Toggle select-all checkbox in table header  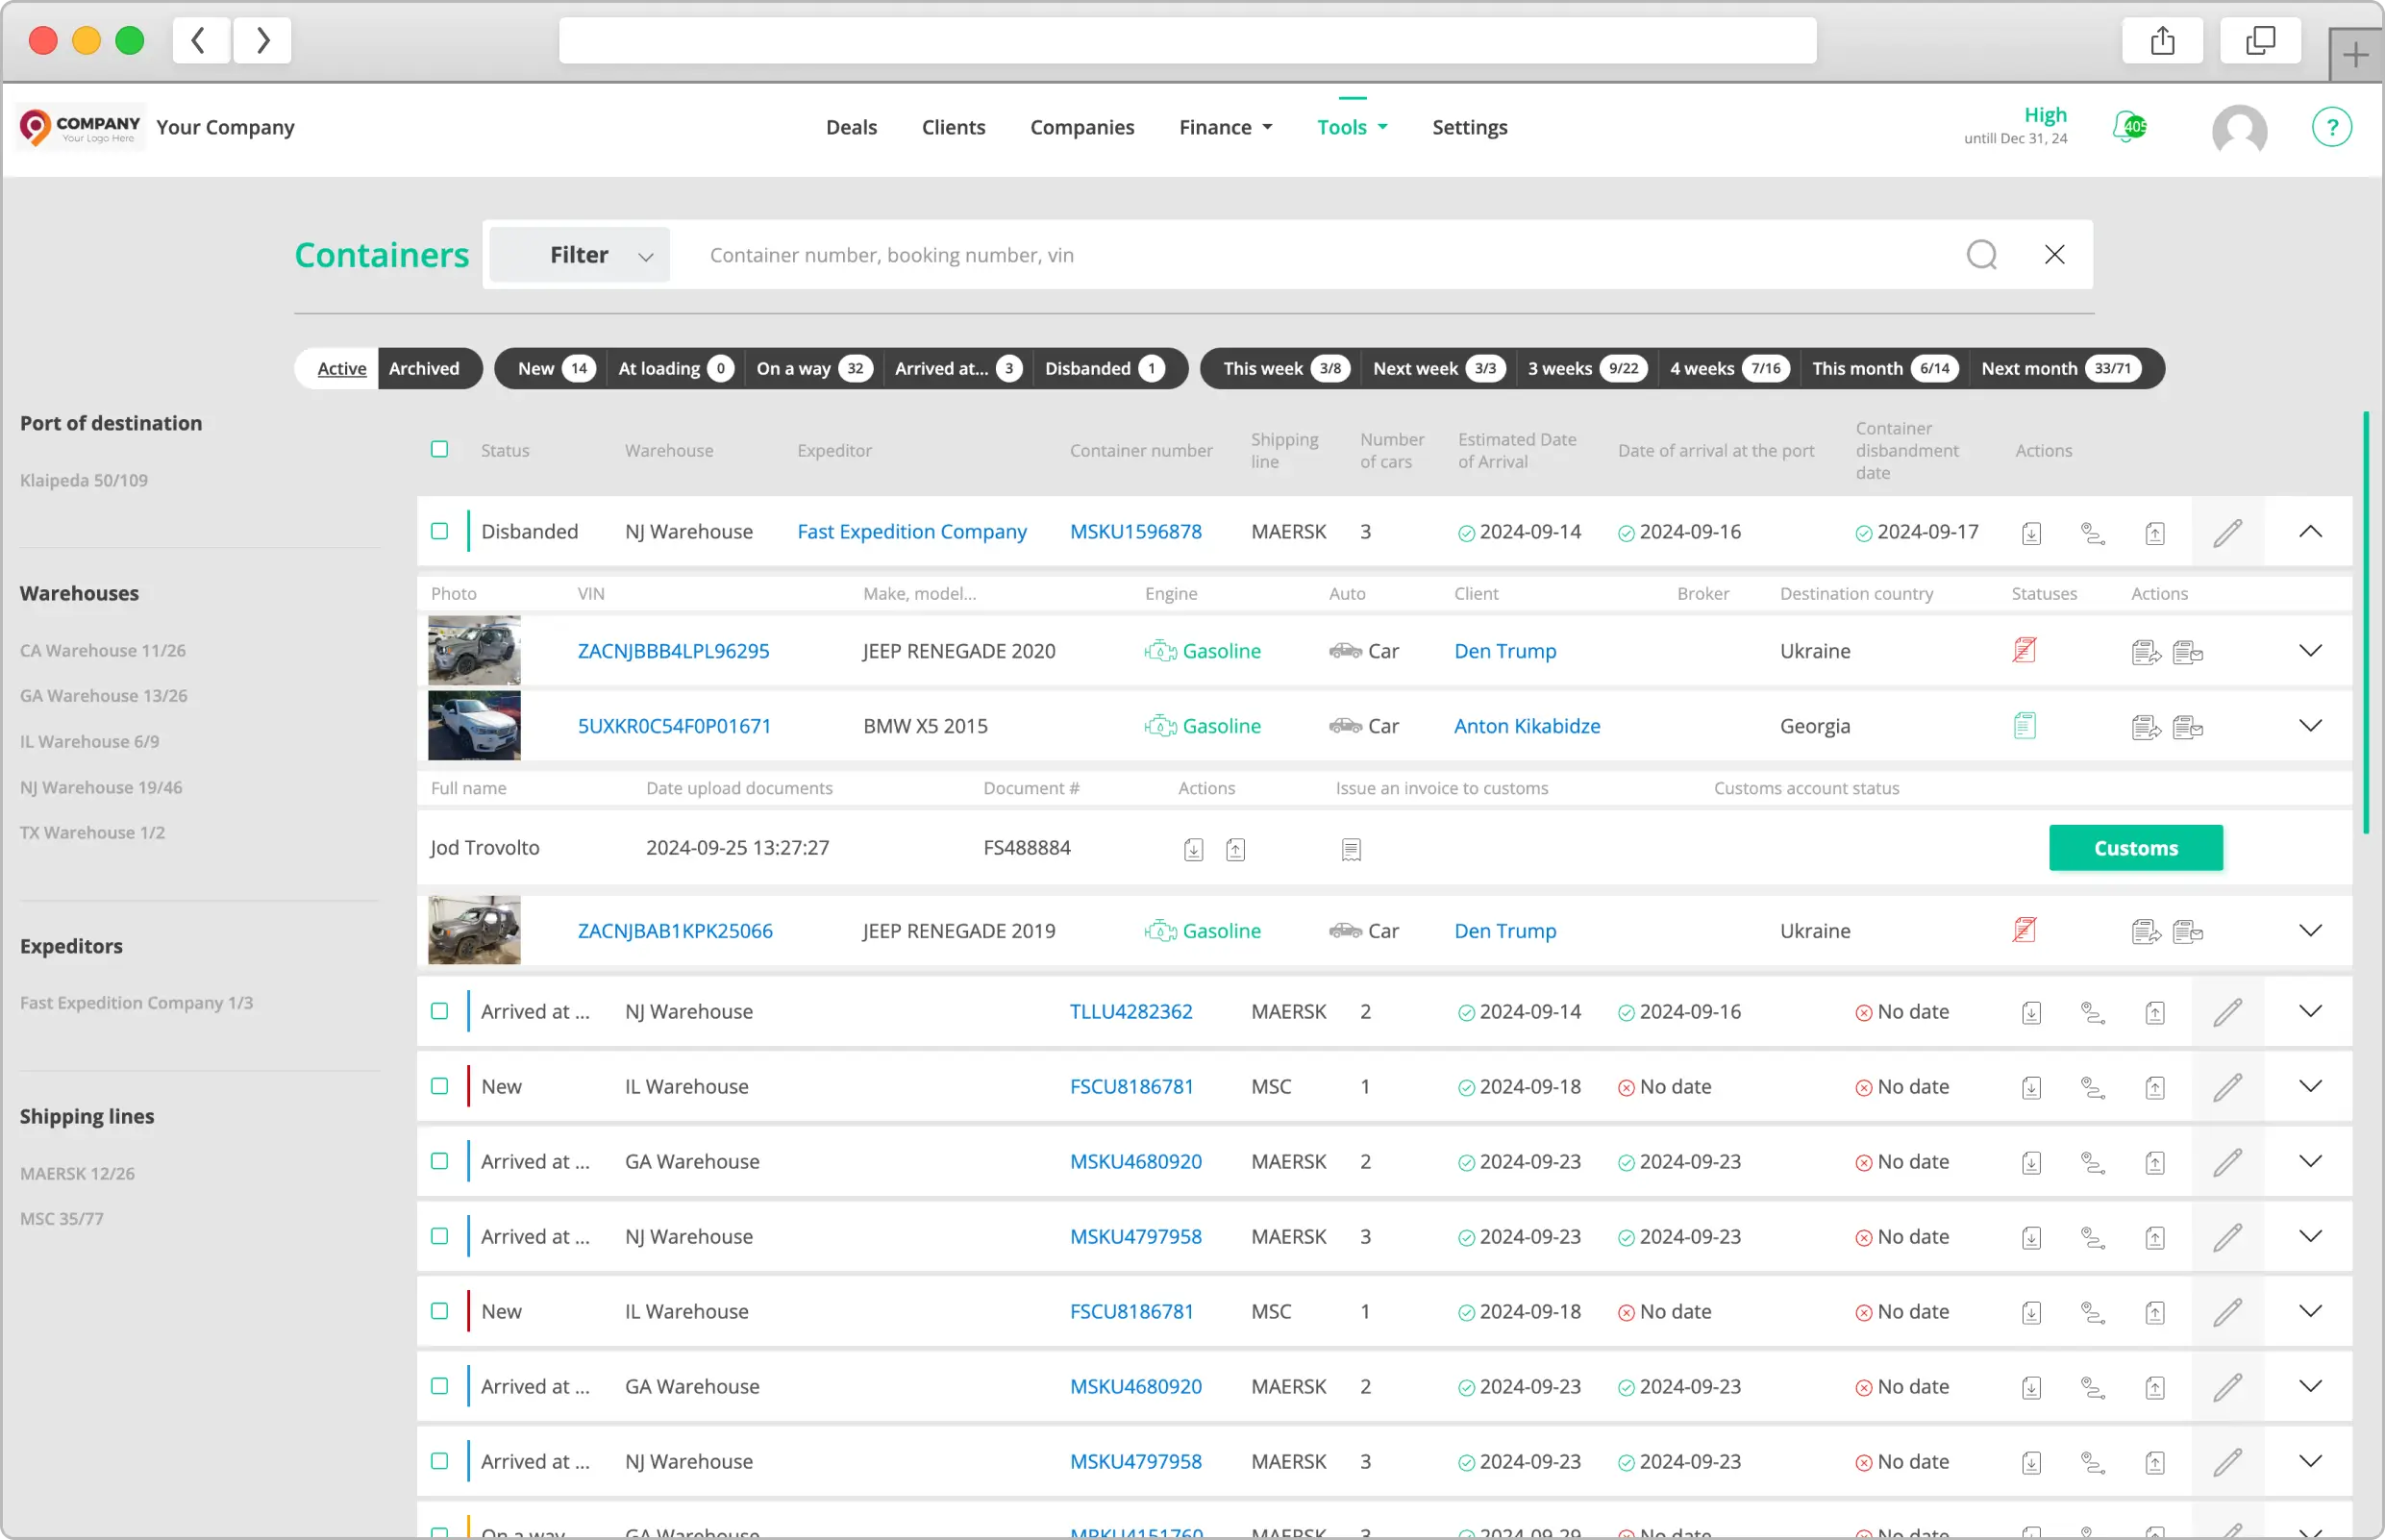(x=439, y=449)
